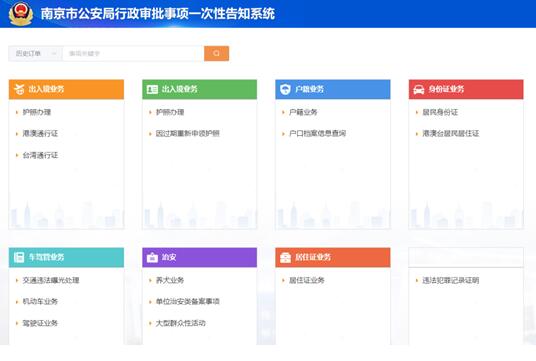
Task: Click the ID card icon on the green card
Action: click(152, 89)
